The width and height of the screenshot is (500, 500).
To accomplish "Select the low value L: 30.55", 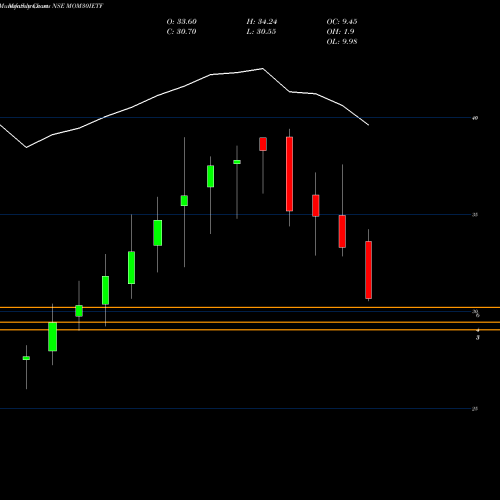I will 261,32.
